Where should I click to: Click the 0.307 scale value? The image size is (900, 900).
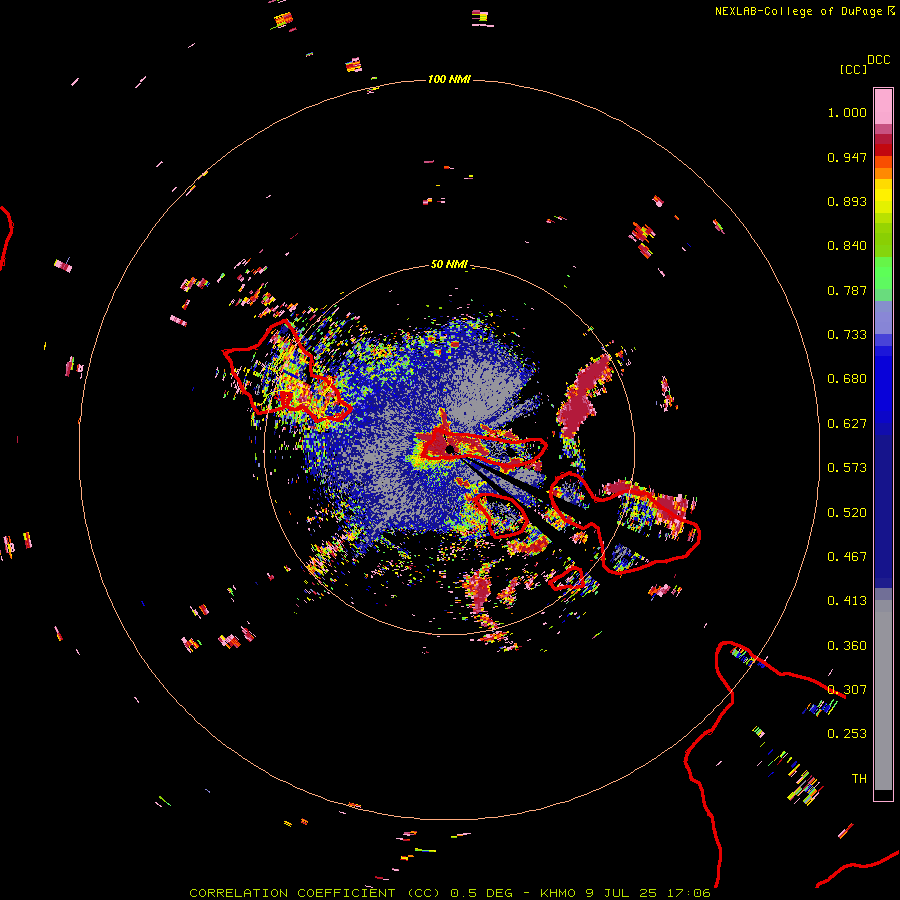click(x=847, y=690)
